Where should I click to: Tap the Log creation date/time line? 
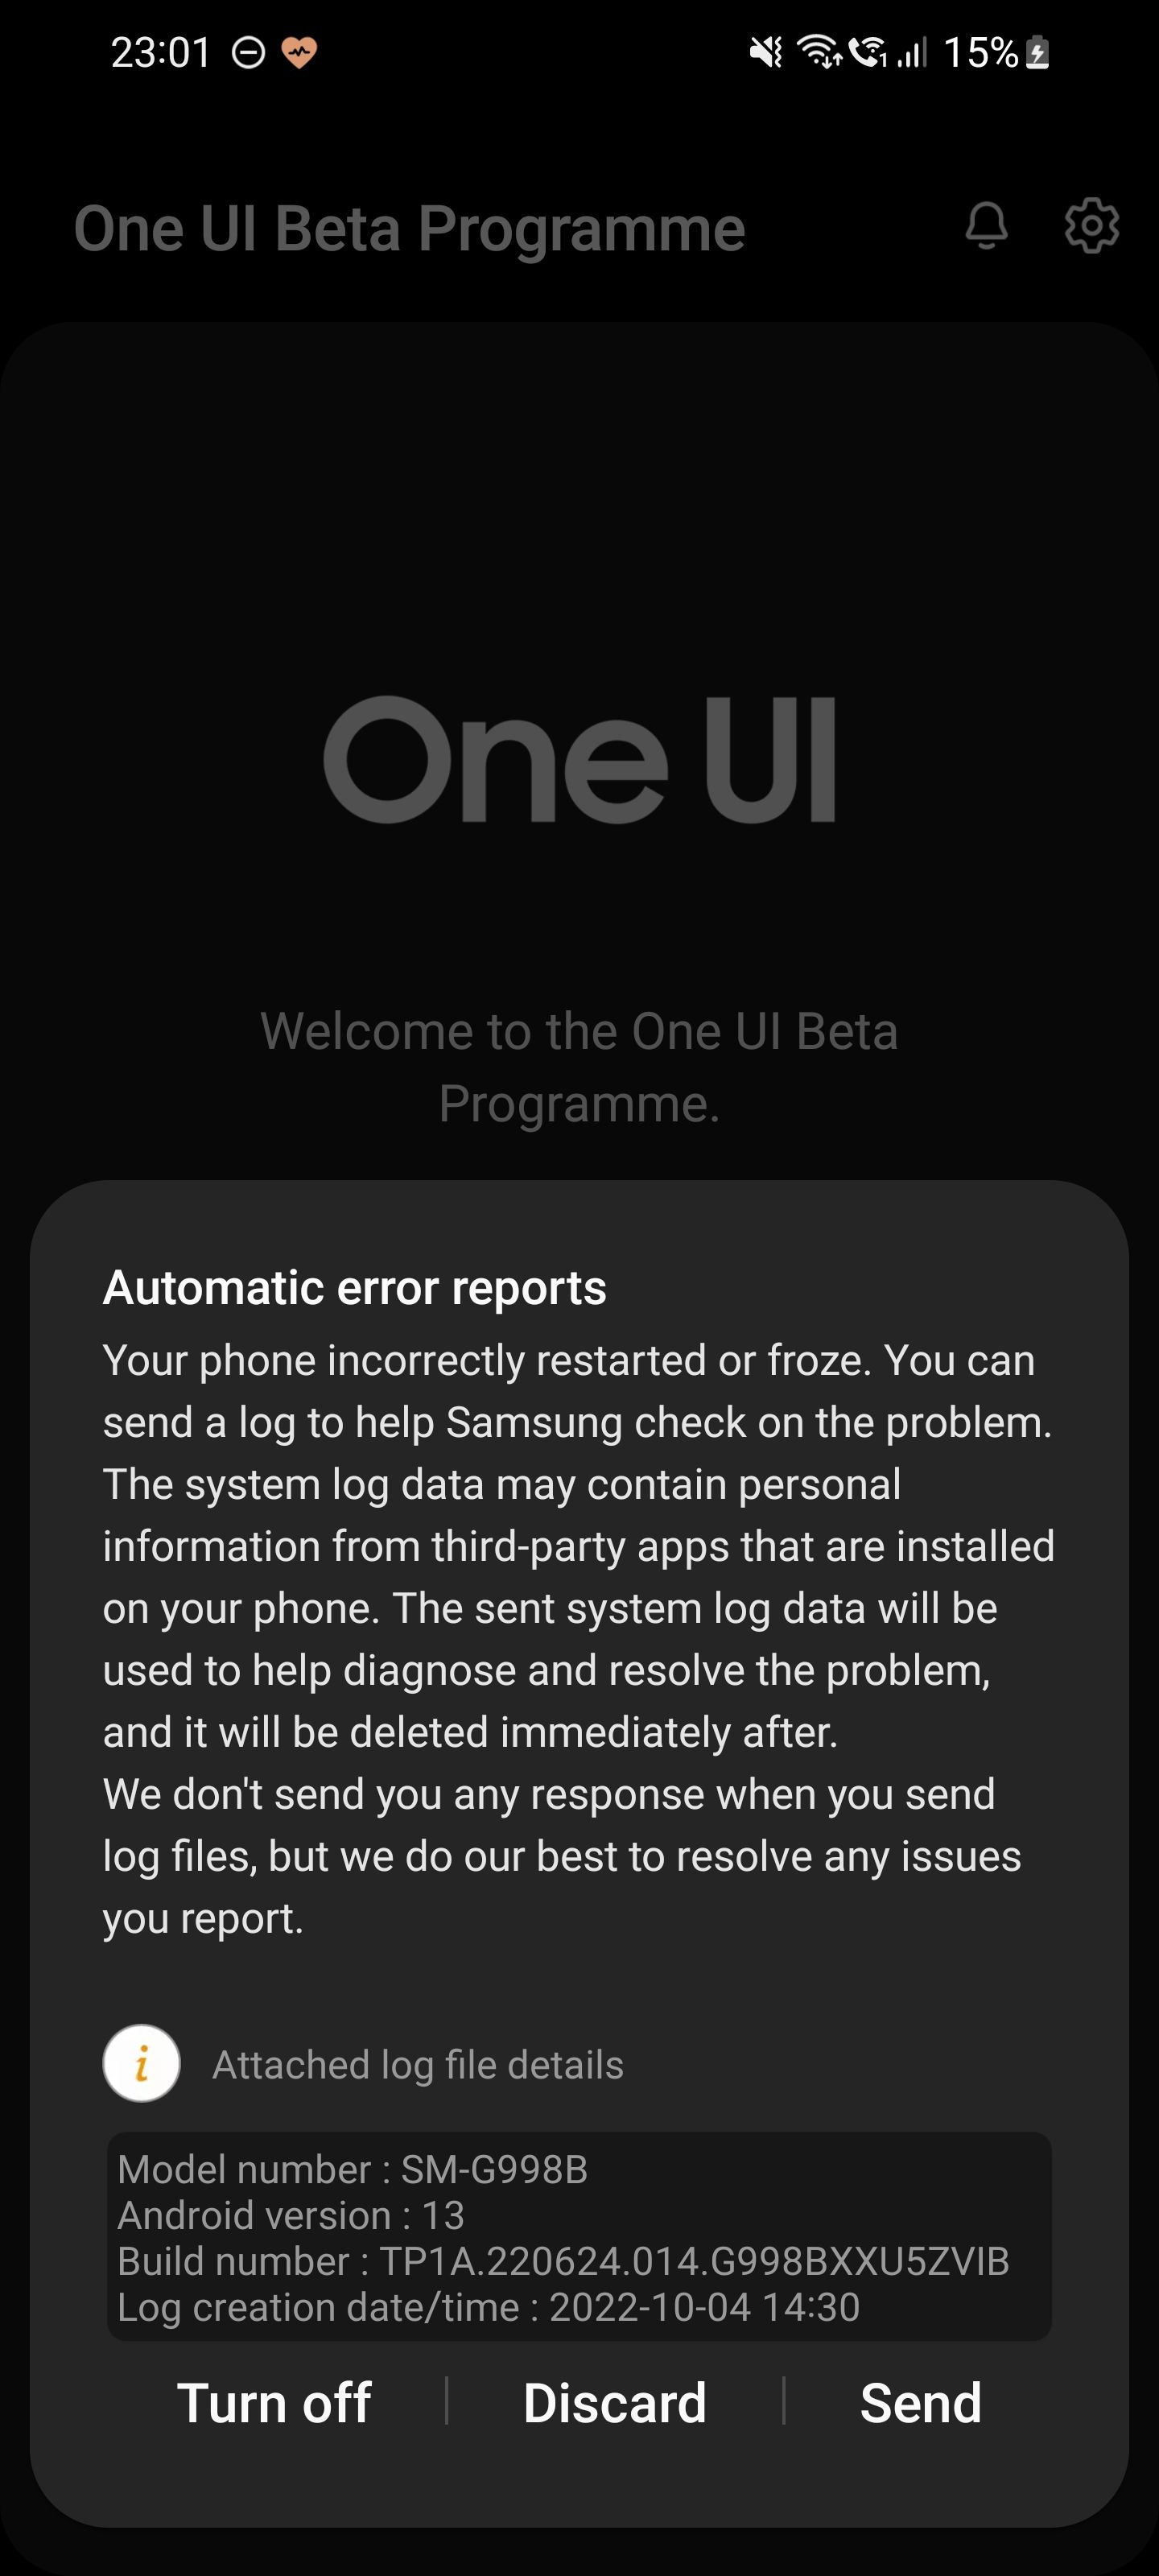tap(488, 2307)
